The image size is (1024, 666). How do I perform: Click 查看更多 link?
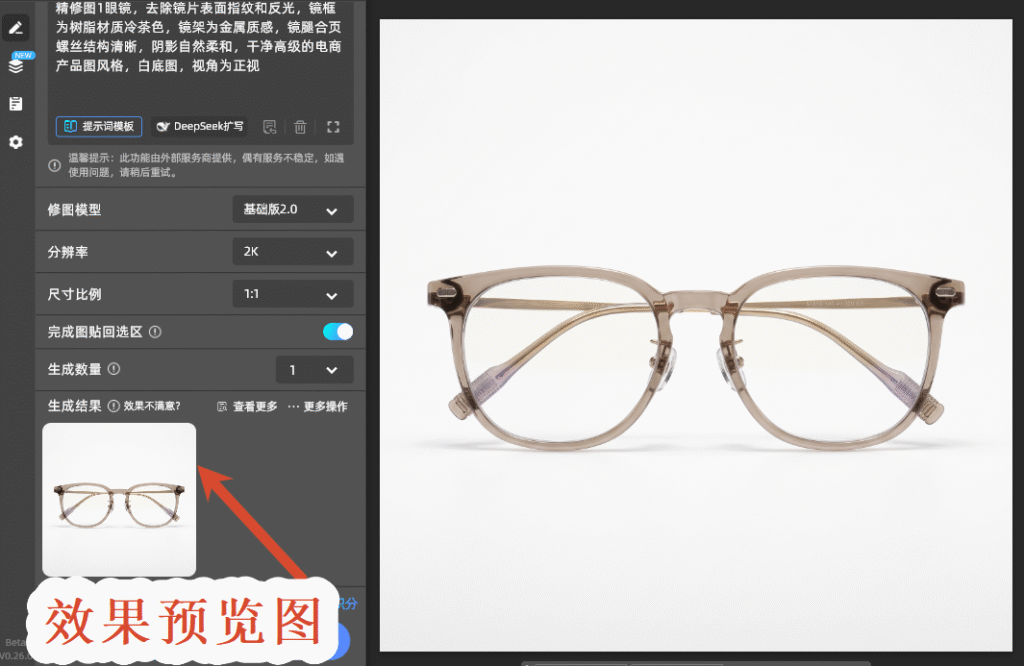point(248,406)
